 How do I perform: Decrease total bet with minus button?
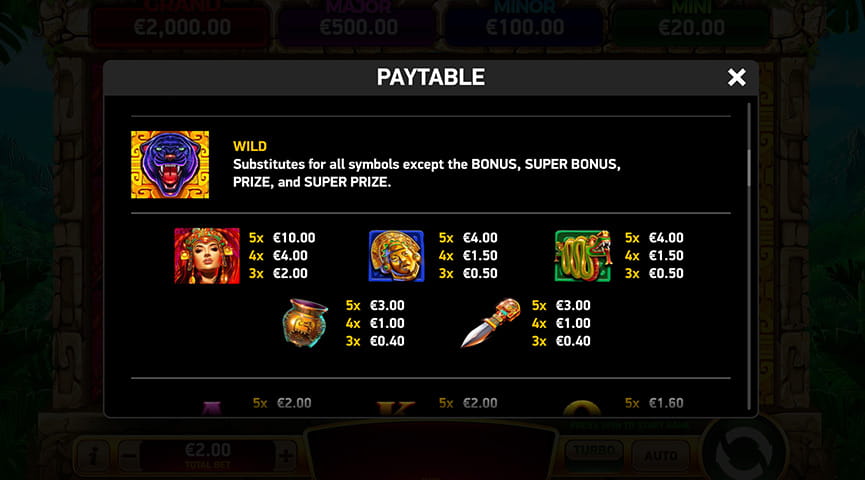pos(129,456)
